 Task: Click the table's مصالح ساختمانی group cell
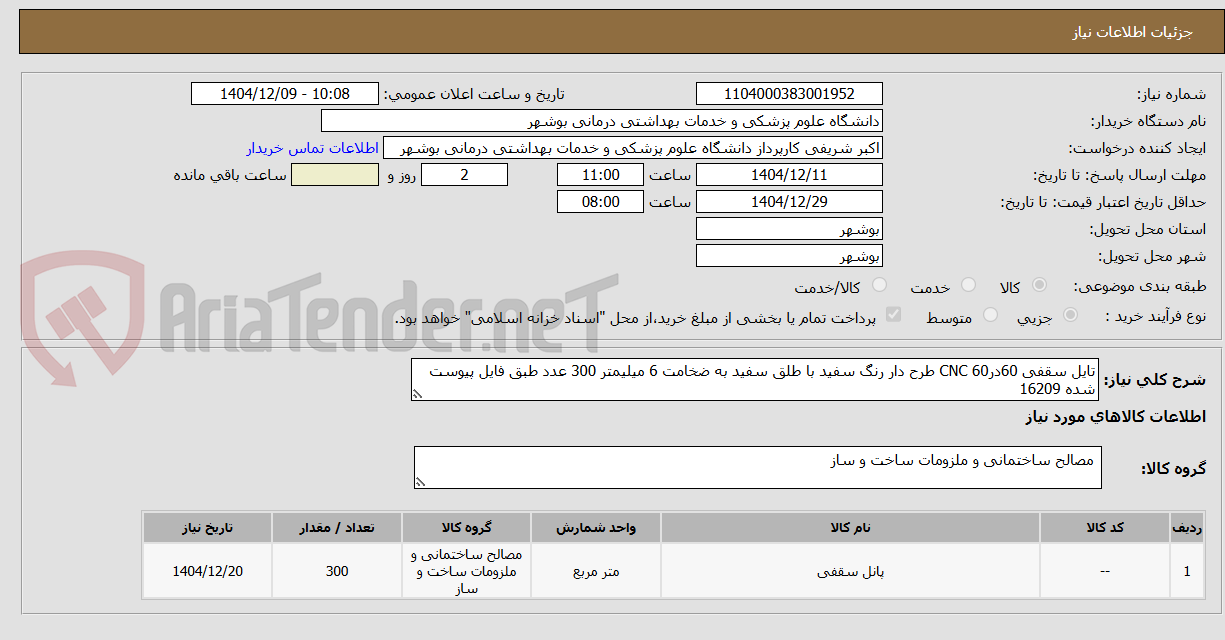467,571
